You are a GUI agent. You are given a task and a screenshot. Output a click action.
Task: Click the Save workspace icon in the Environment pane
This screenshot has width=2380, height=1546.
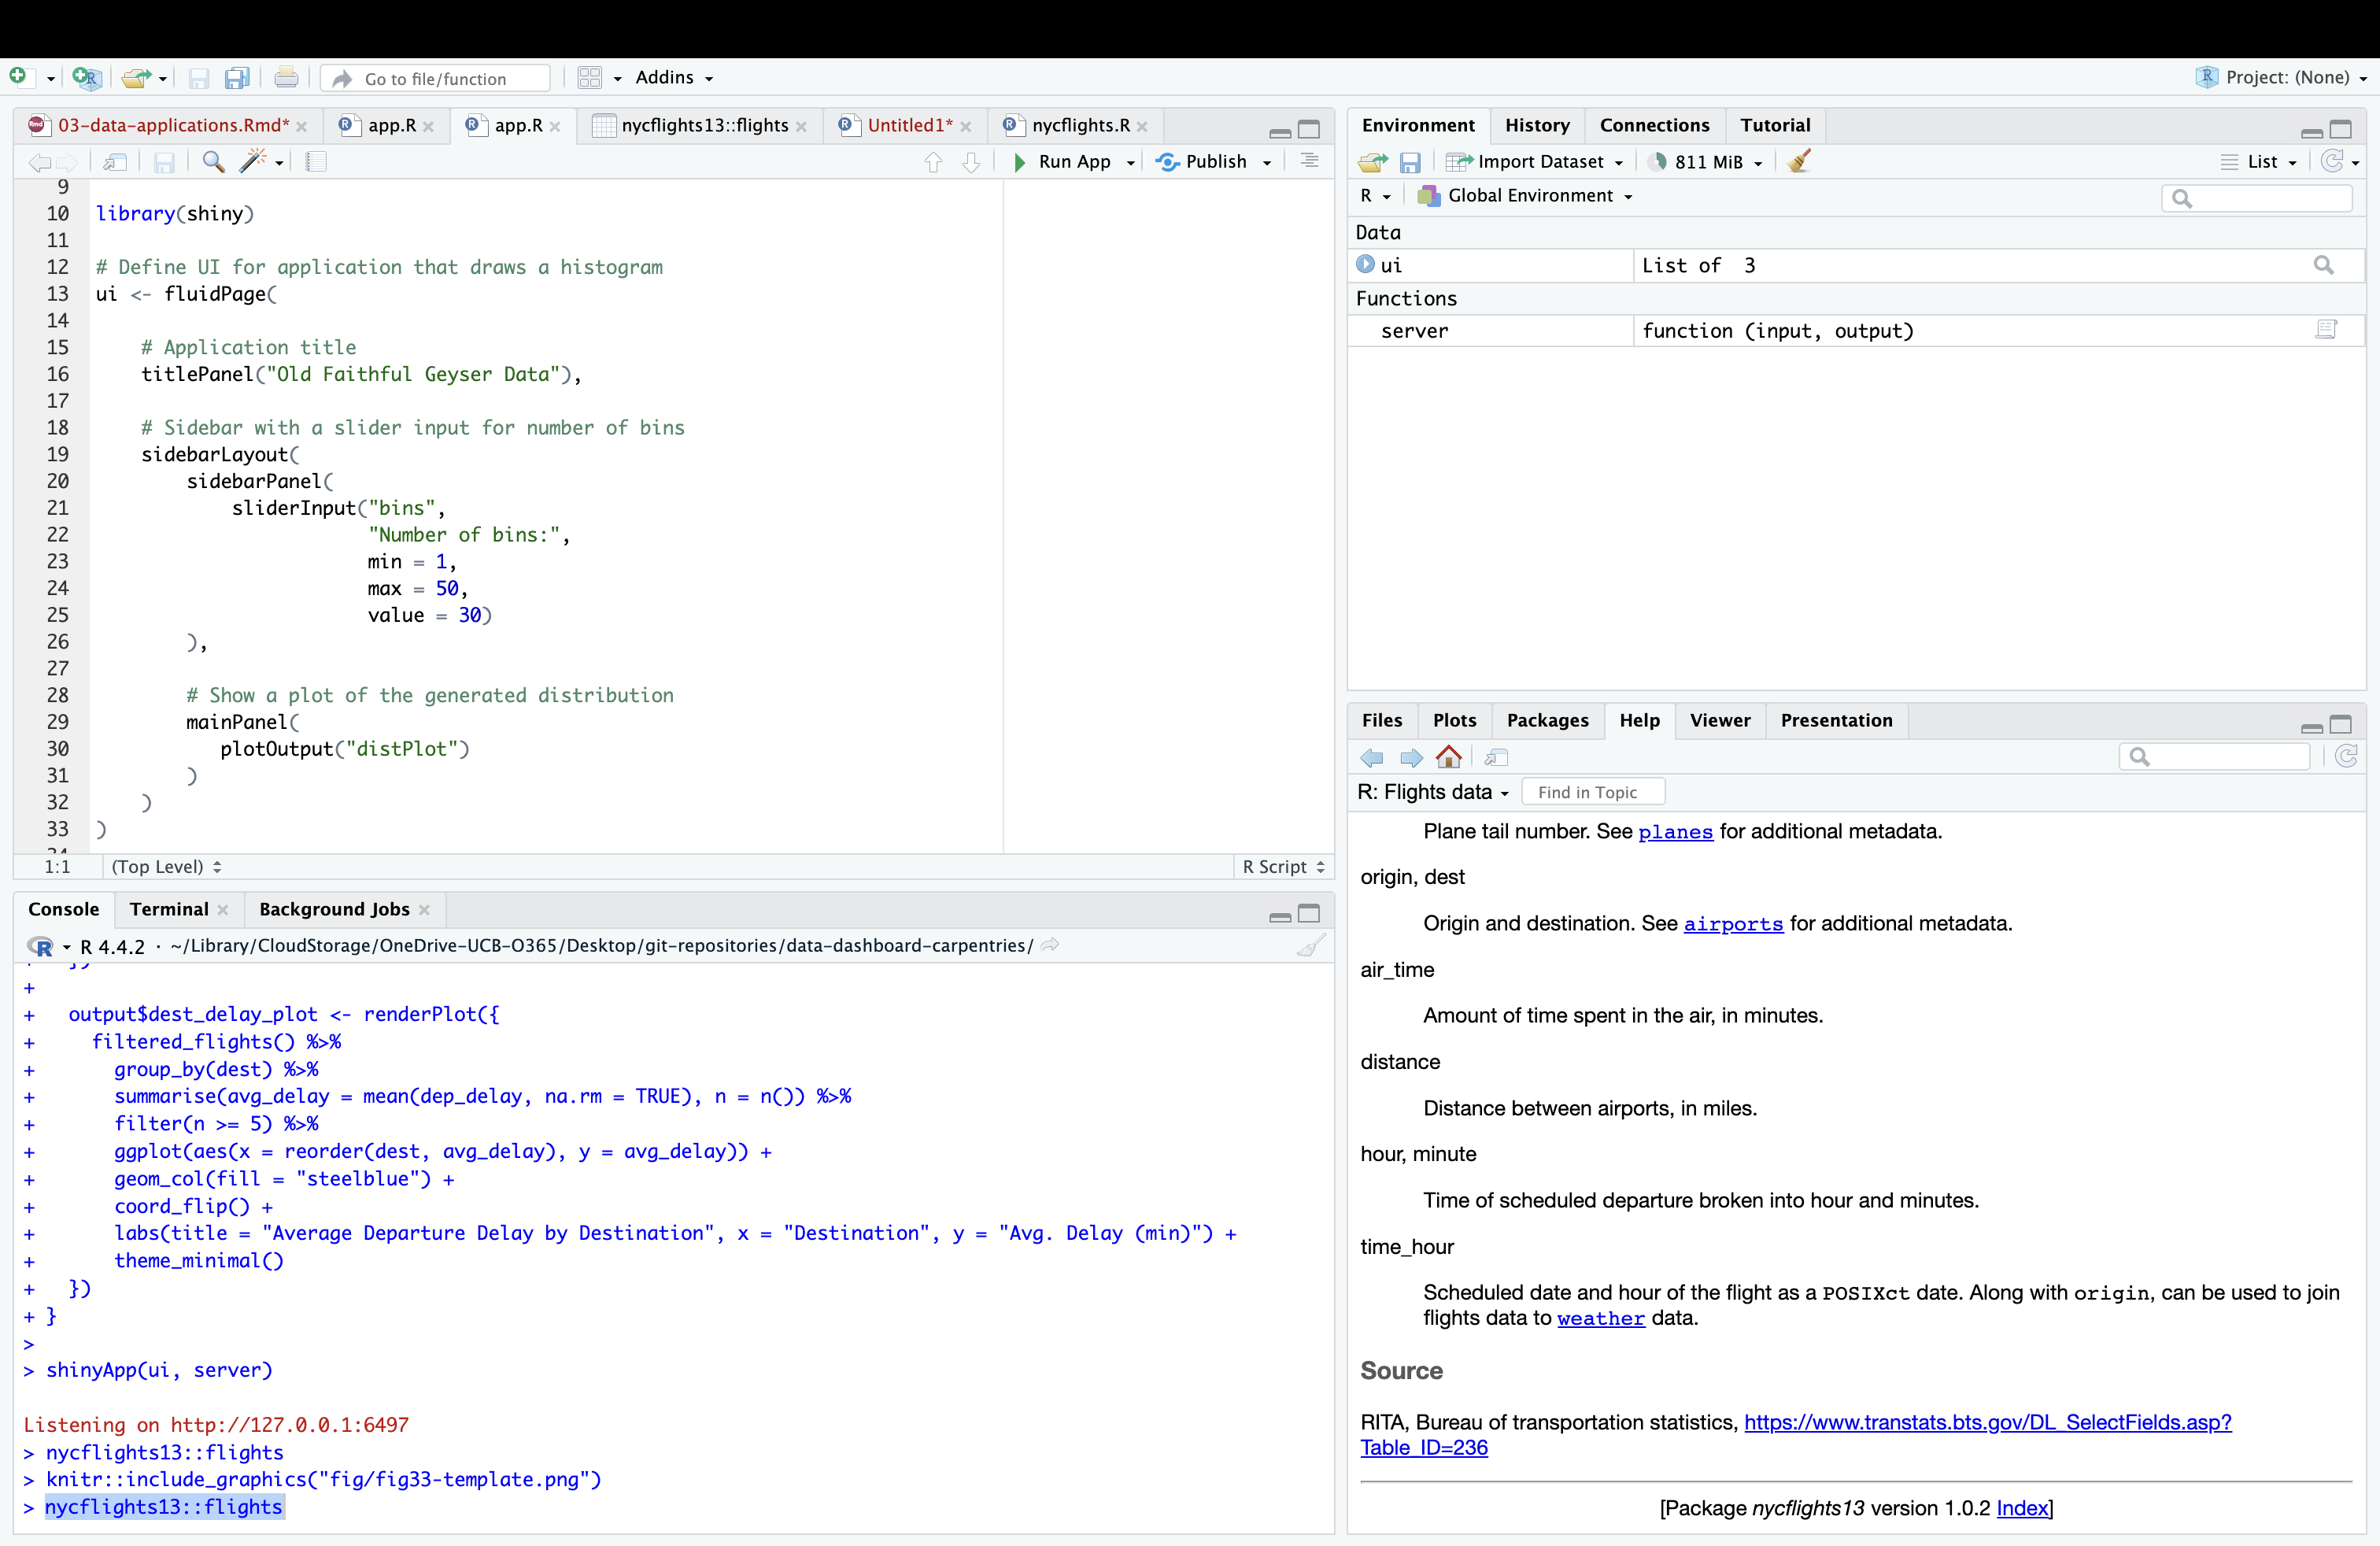pyautogui.click(x=1410, y=162)
